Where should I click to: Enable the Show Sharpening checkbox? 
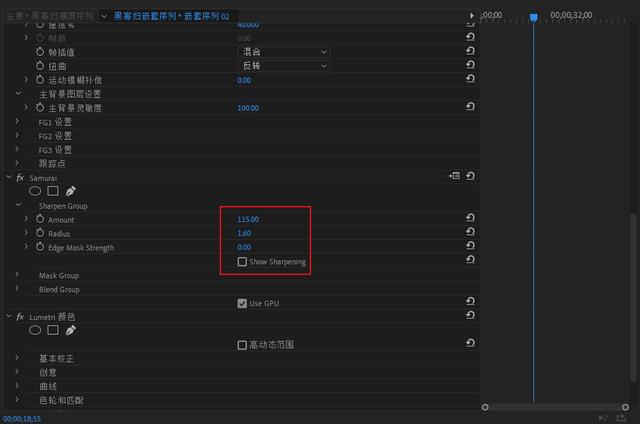242,262
